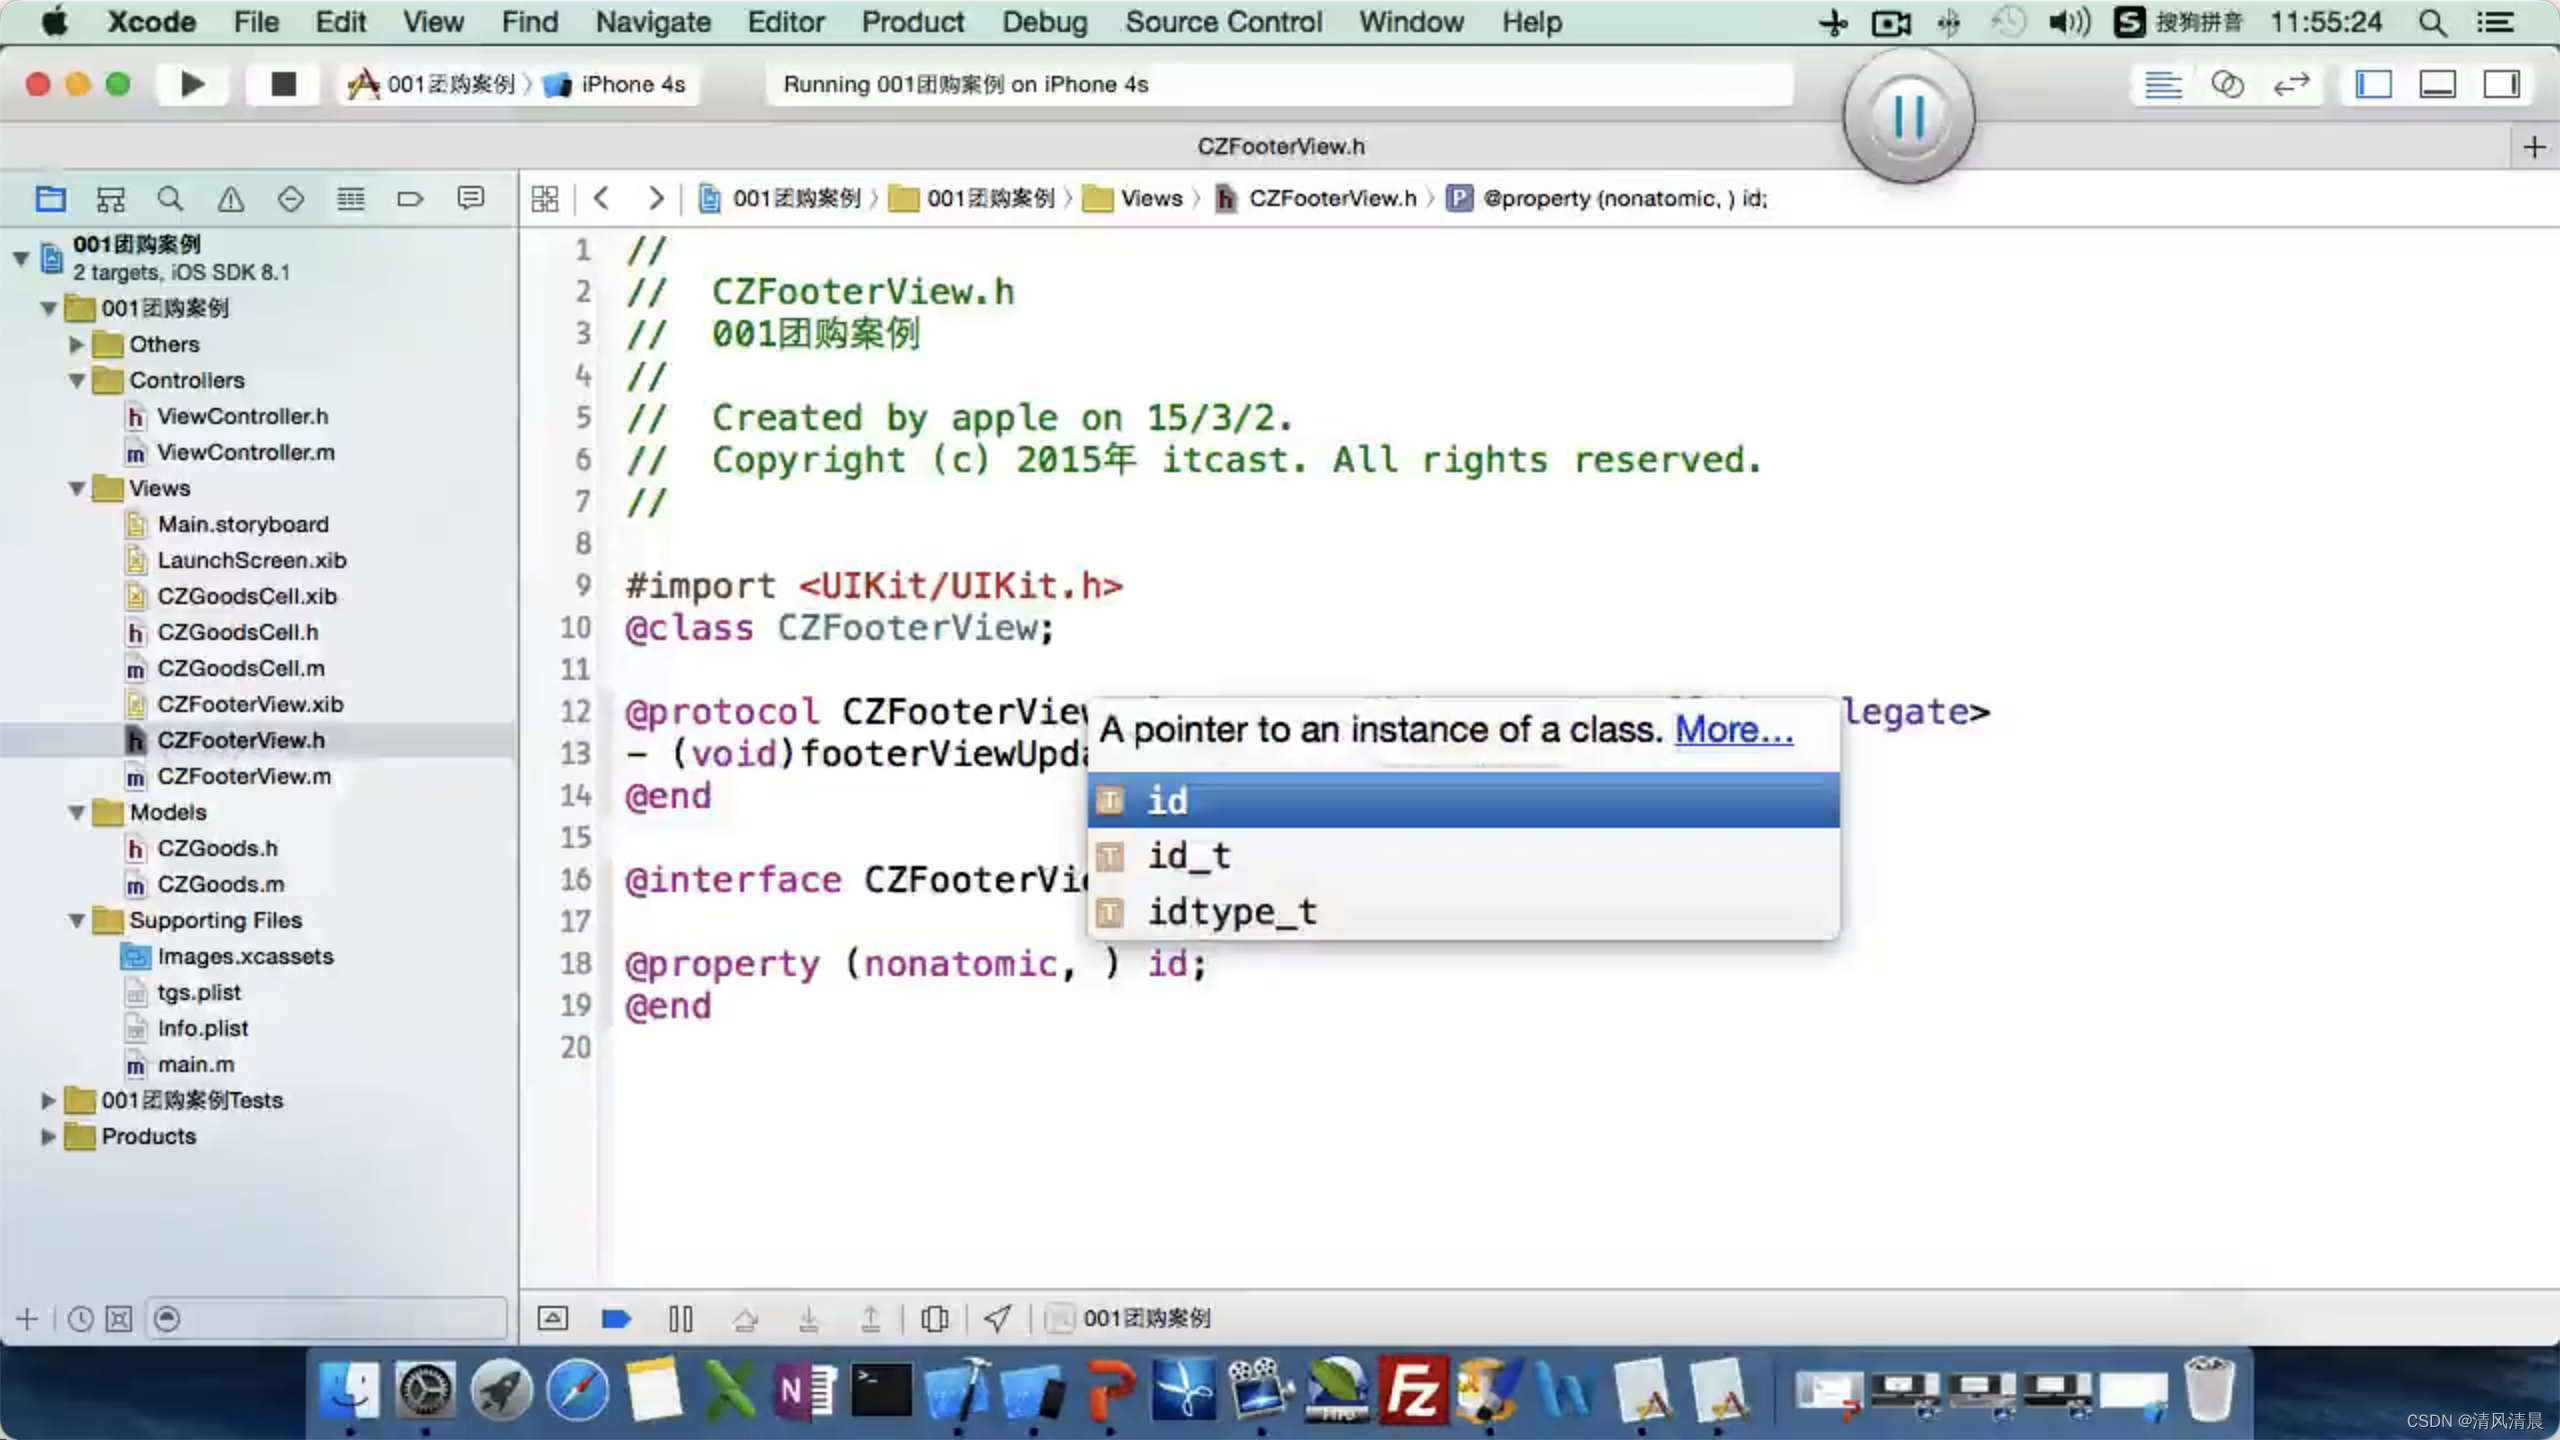Toggle the Utilities panel

[2501, 85]
